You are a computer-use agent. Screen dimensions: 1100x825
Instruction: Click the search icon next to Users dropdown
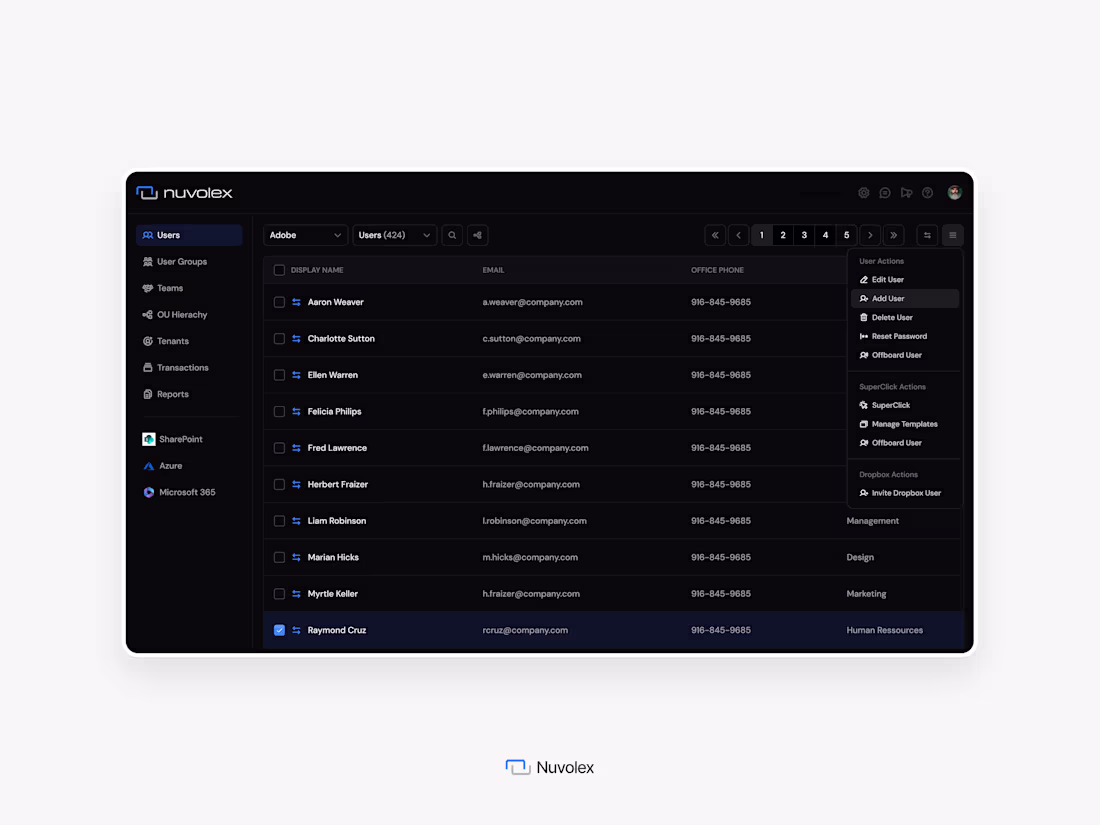(x=452, y=235)
